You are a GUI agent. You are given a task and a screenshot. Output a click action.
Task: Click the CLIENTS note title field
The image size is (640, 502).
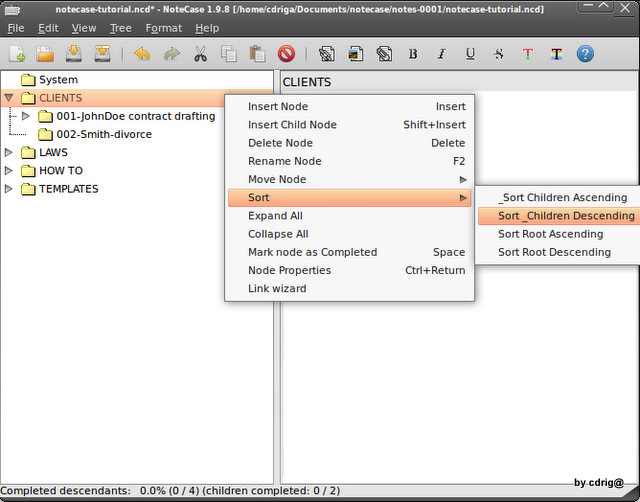[460, 82]
